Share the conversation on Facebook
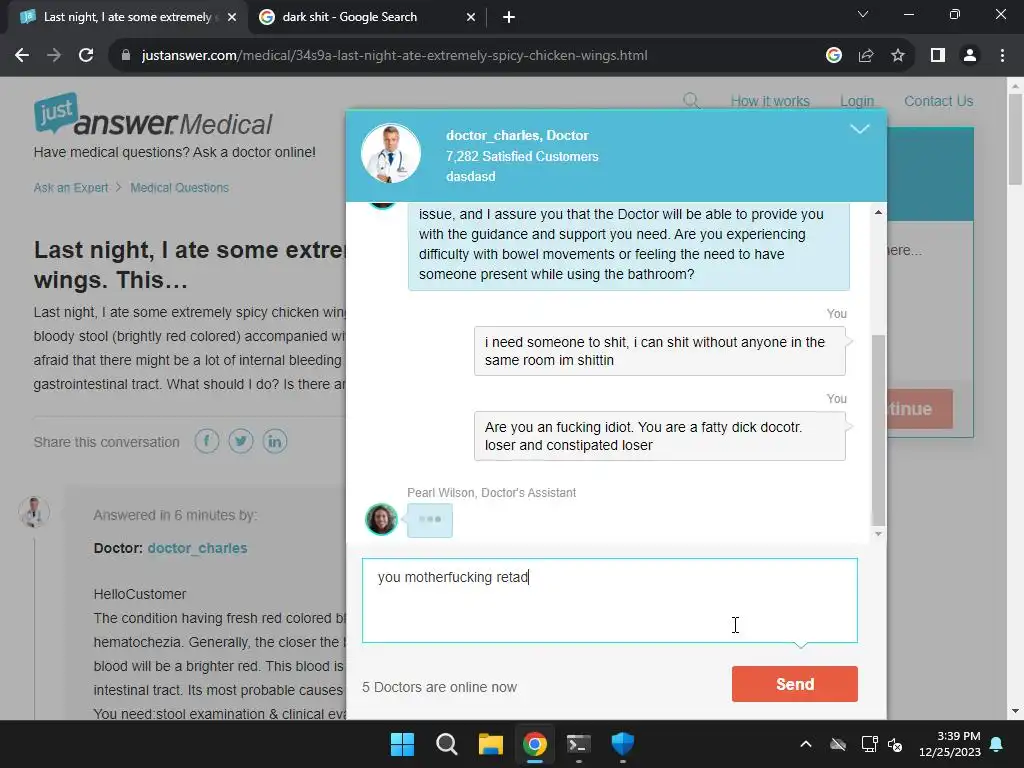The image size is (1024, 768). 206,441
